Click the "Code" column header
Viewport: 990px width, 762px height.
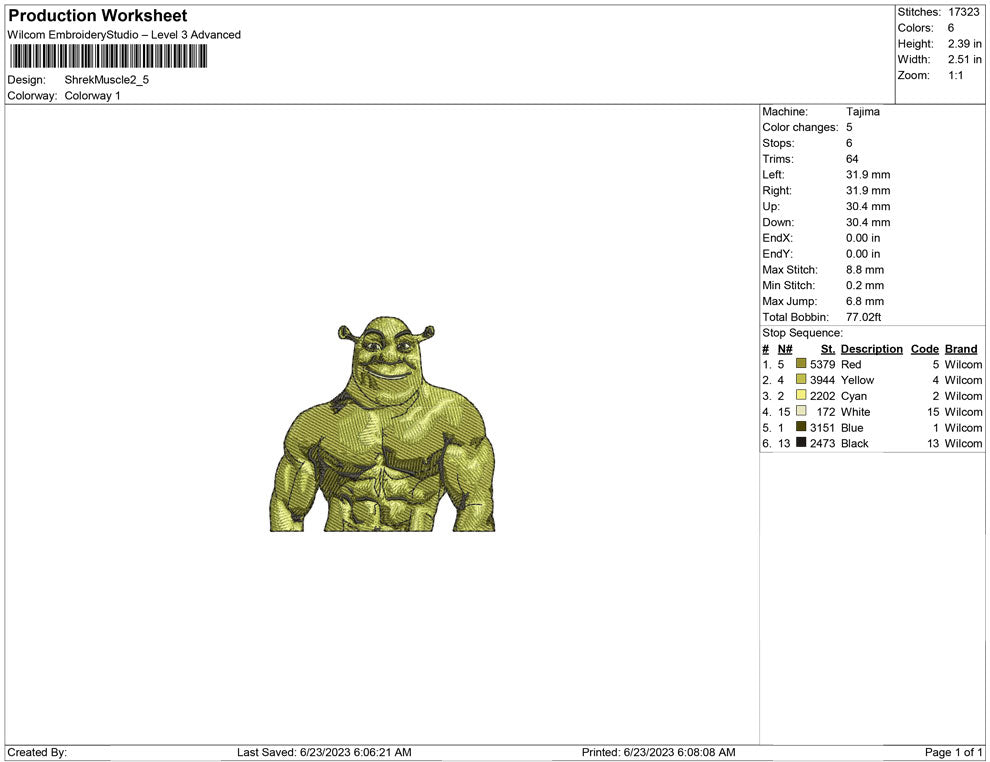[x=924, y=348]
